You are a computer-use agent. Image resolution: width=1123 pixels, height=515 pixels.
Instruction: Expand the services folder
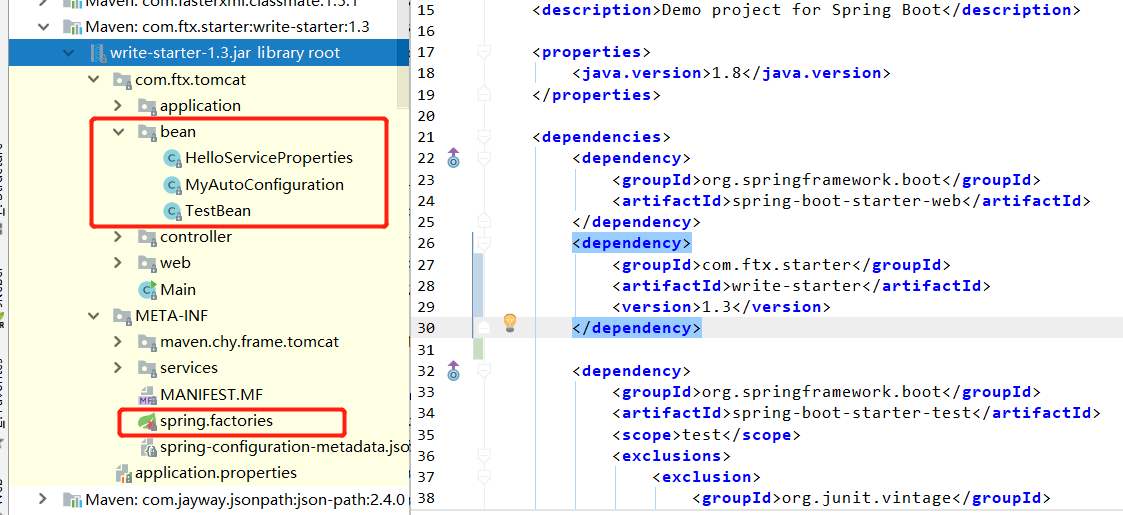[x=119, y=368]
